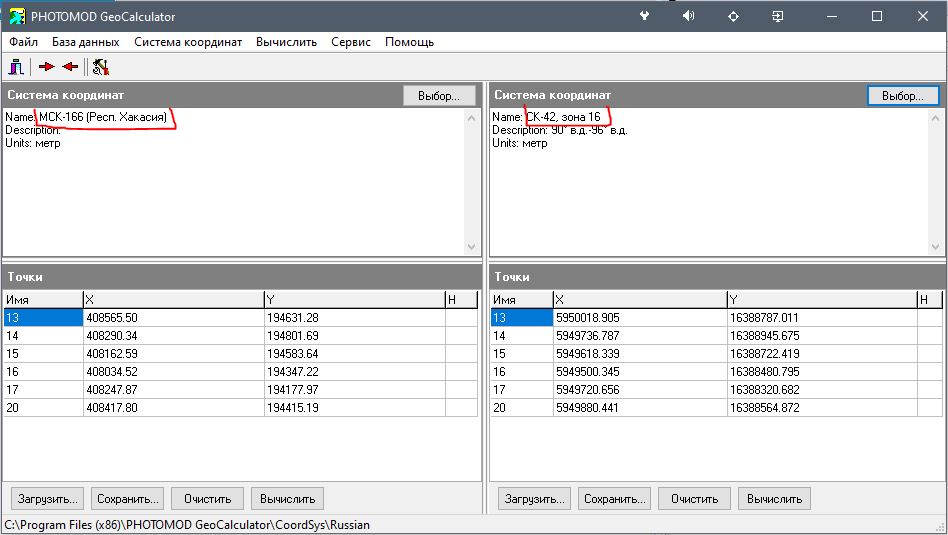Click the speaker sound icon in title bar
Screen dimensions: 948x535
(689, 16)
